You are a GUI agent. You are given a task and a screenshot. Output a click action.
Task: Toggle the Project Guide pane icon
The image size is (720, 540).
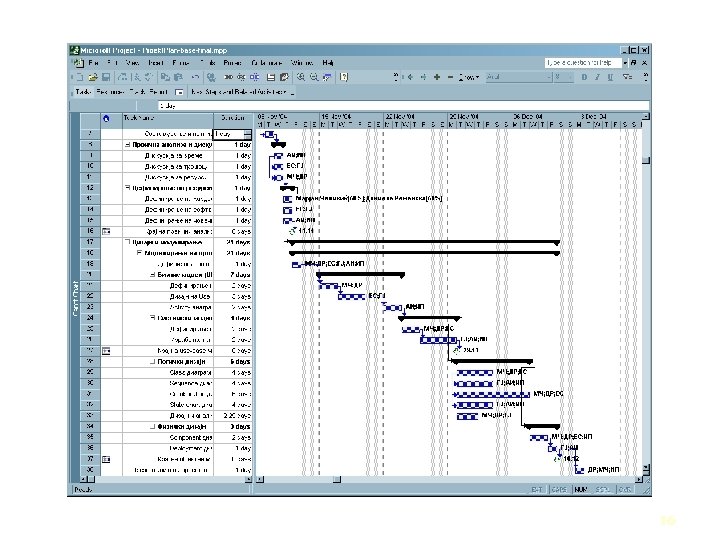click(x=180, y=92)
